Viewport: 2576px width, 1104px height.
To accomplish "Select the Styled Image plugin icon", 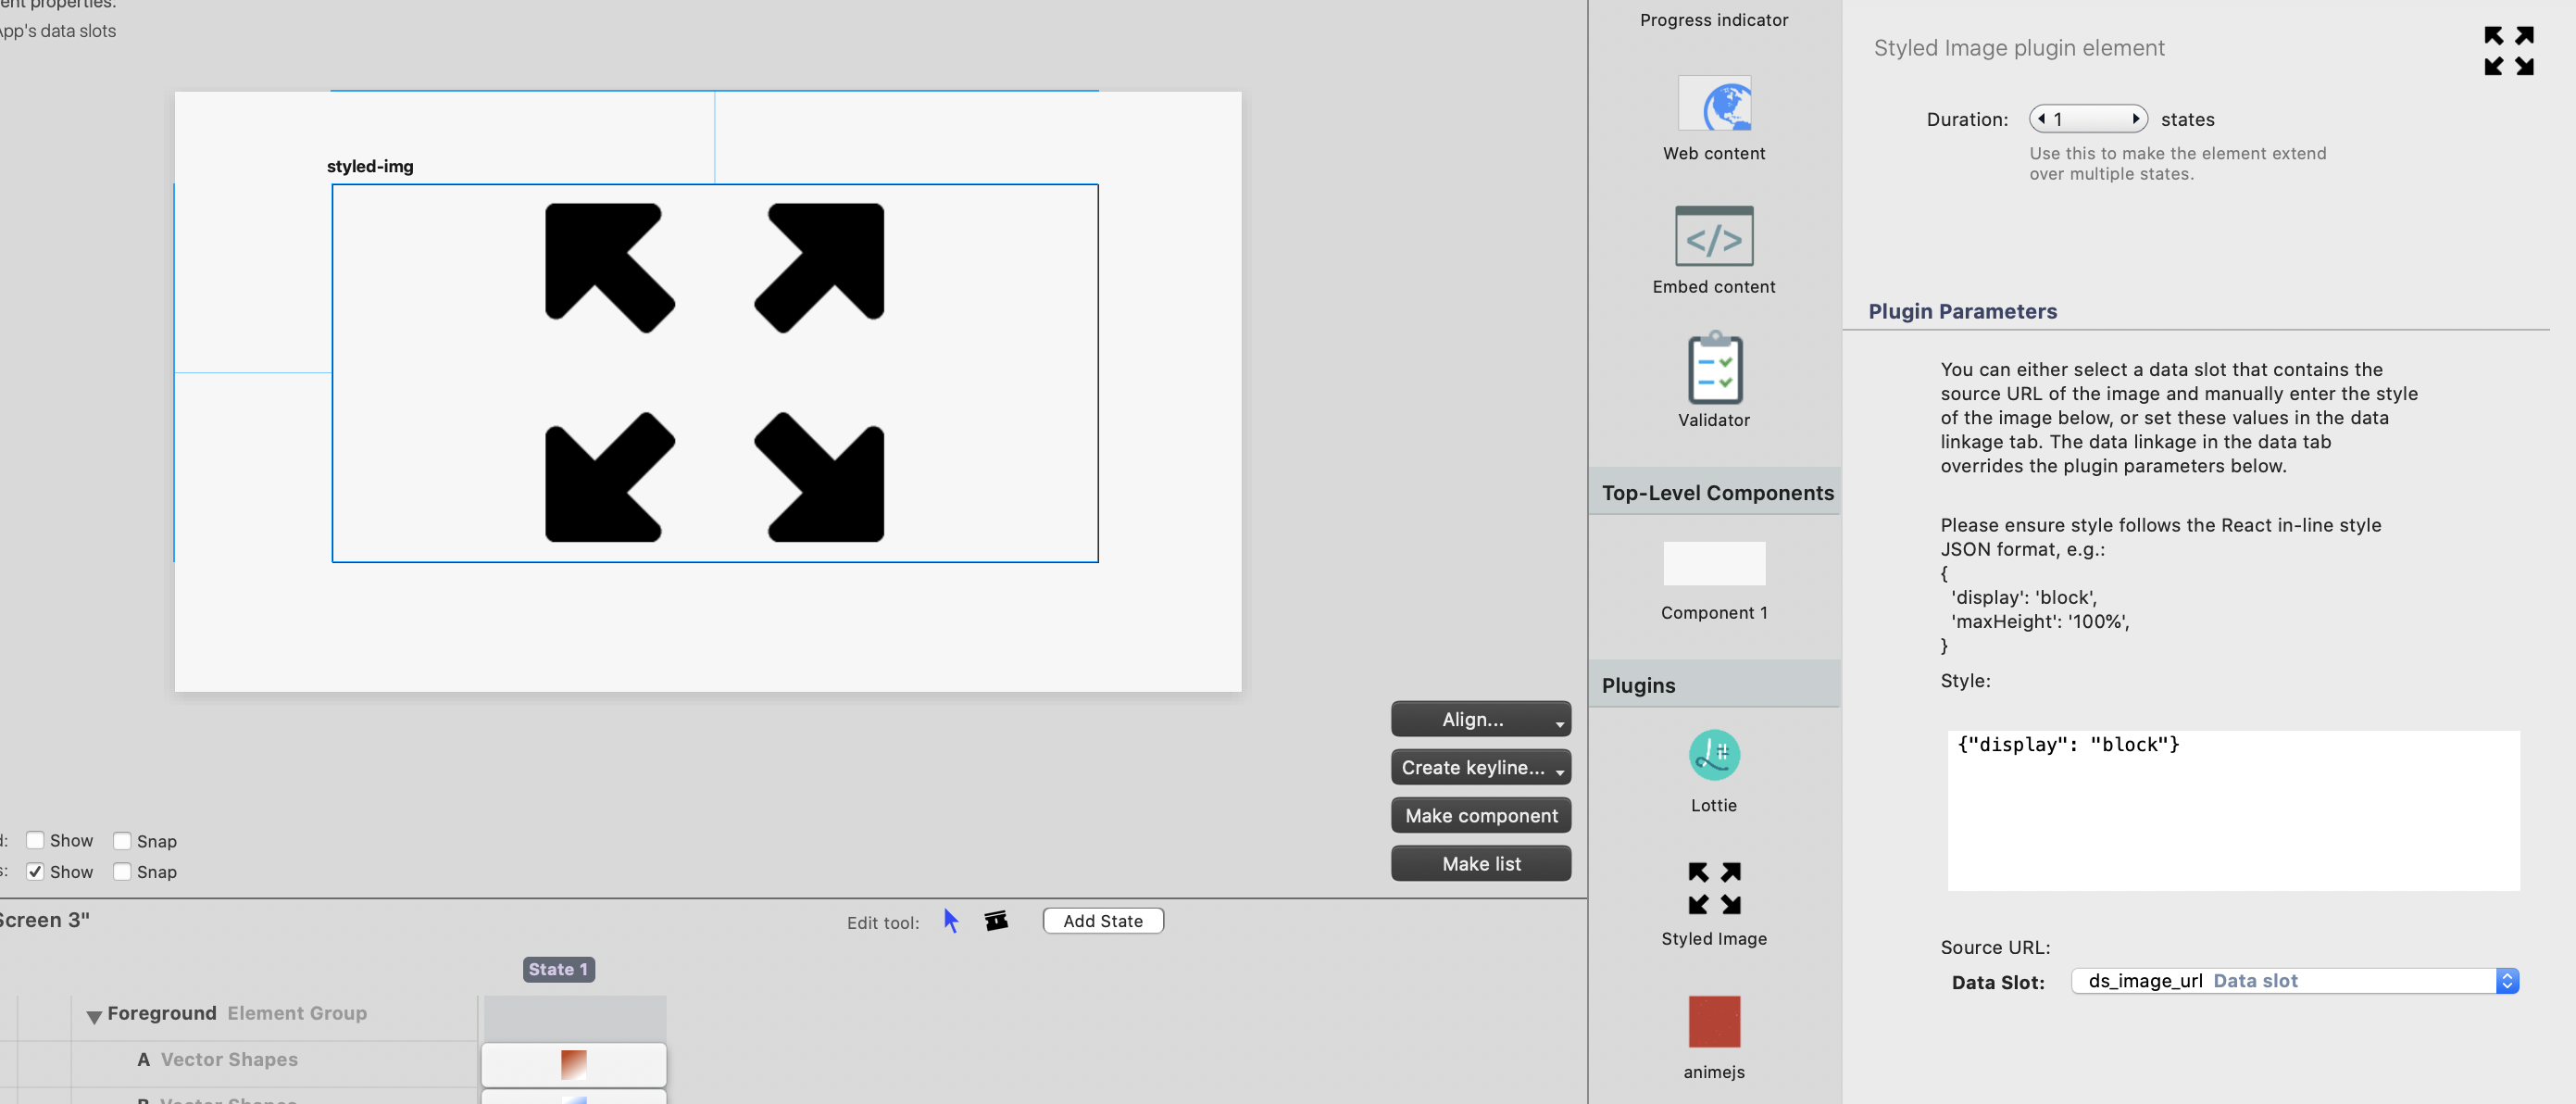I will coord(1713,888).
